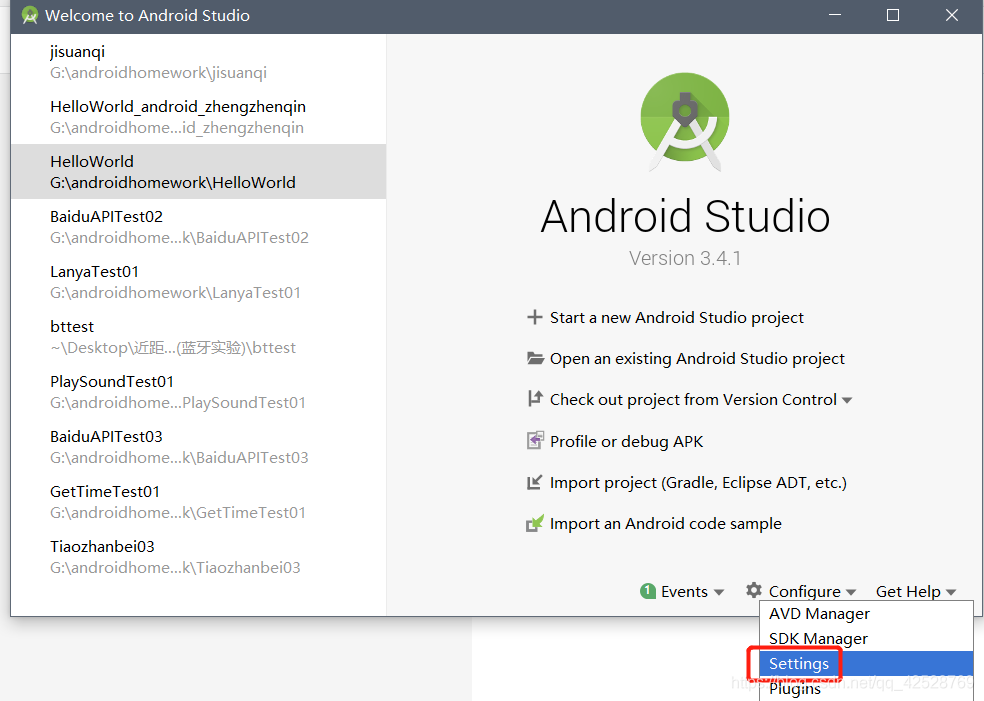This screenshot has width=984, height=701.
Task: Open recent project LanyaTest01
Action: click(198, 282)
